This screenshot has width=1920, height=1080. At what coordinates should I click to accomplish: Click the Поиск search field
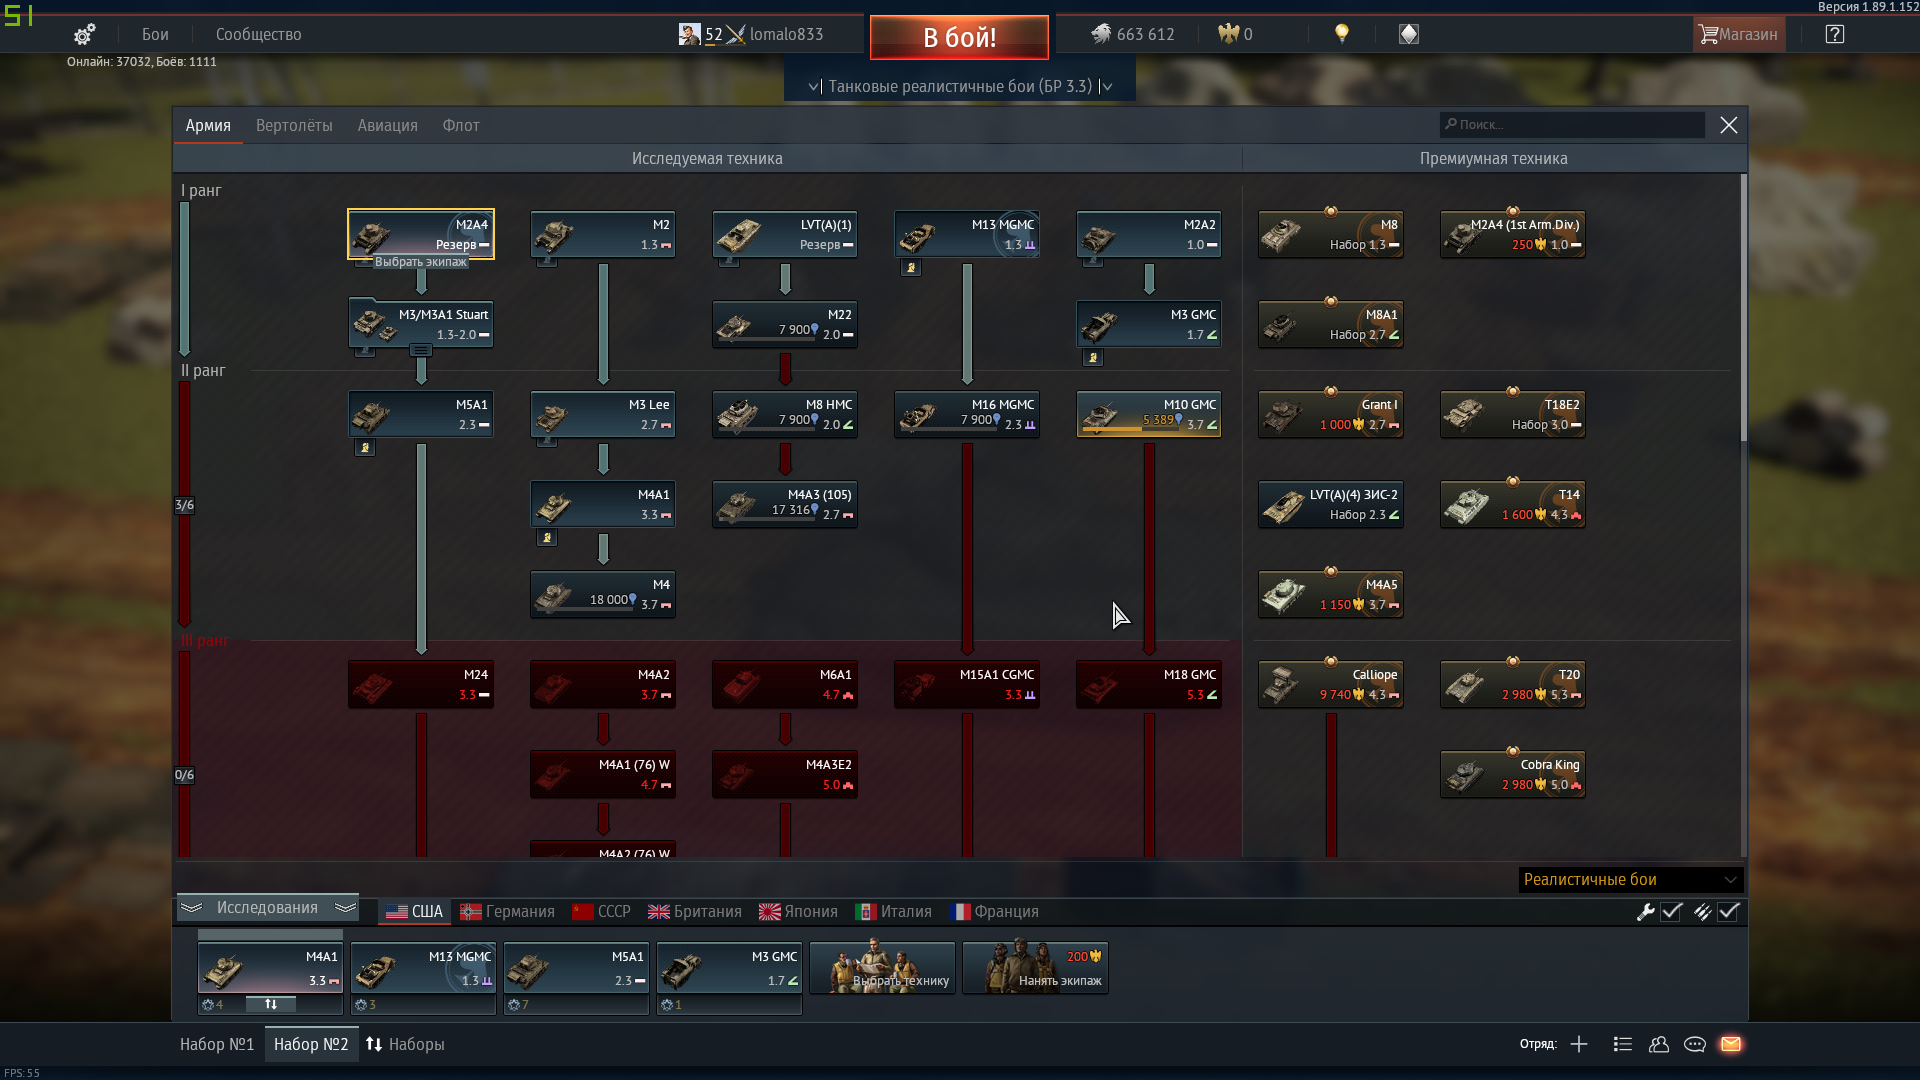(x=1572, y=125)
